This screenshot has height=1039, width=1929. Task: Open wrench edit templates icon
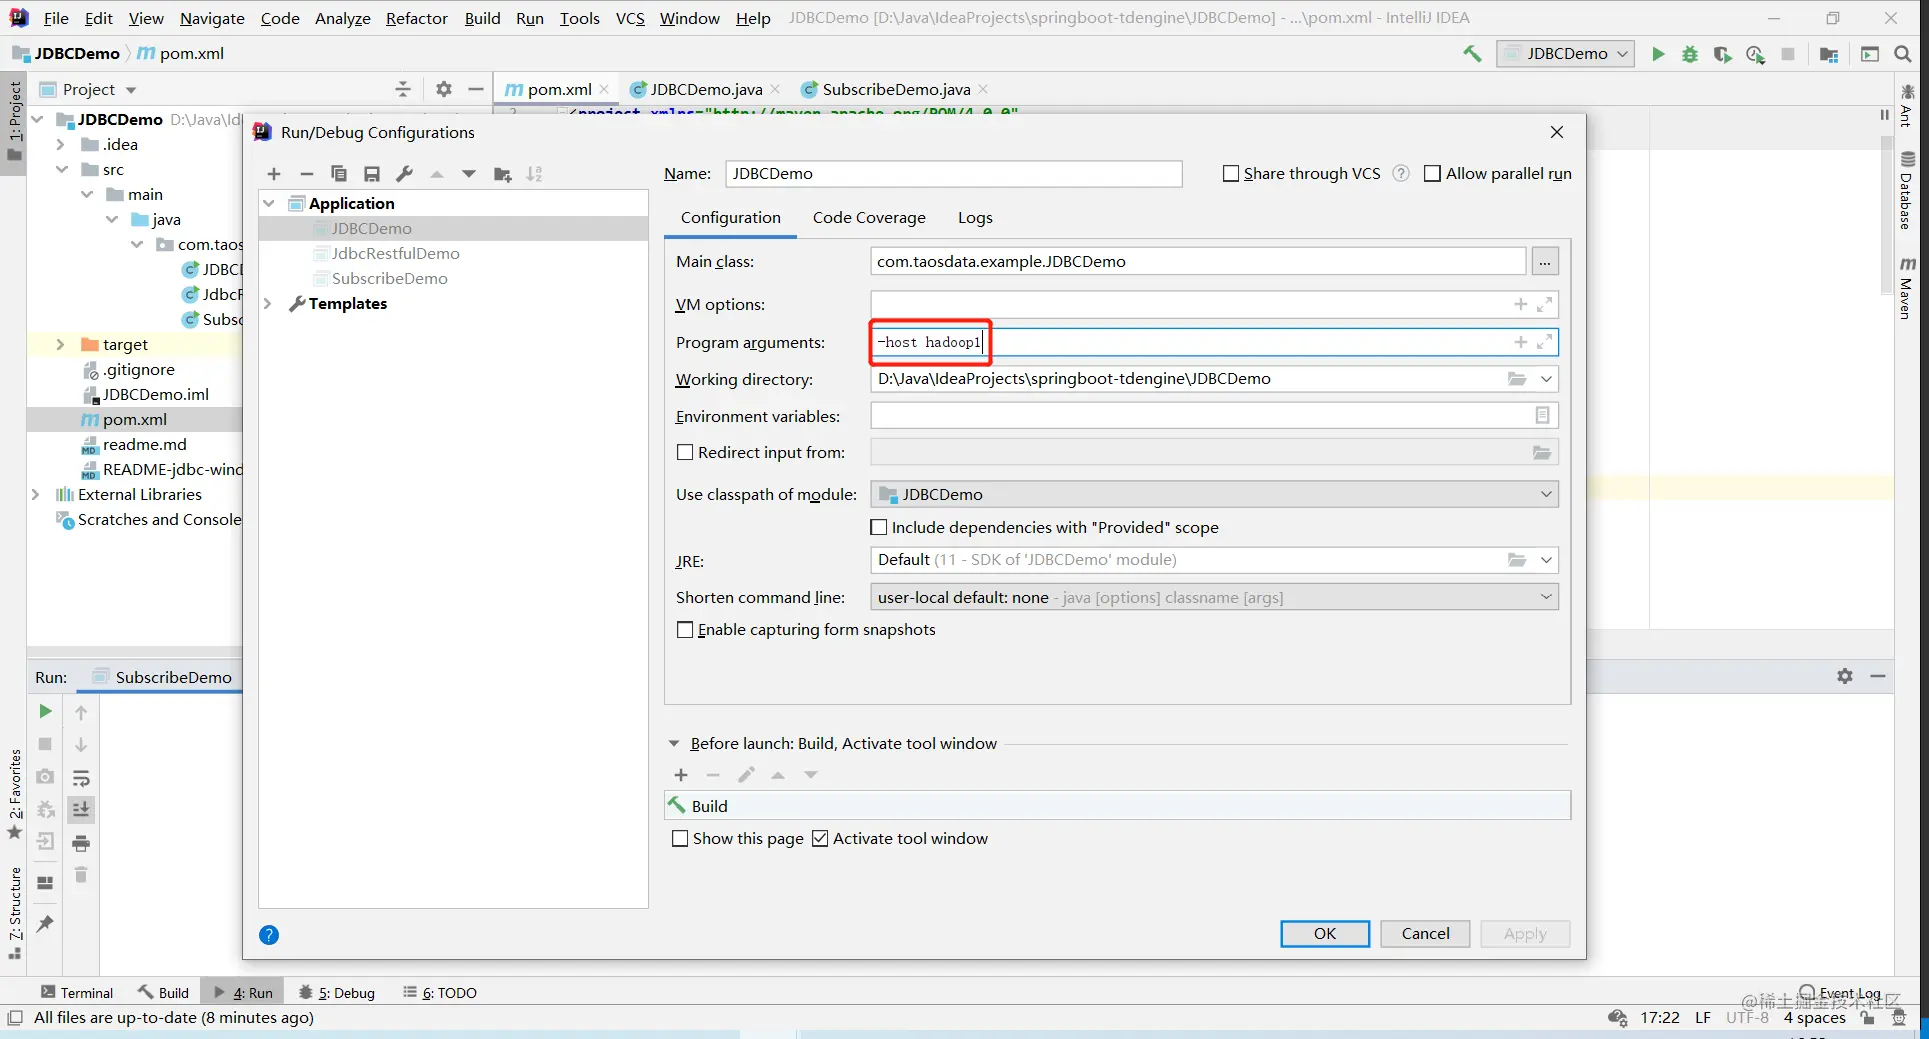(404, 174)
